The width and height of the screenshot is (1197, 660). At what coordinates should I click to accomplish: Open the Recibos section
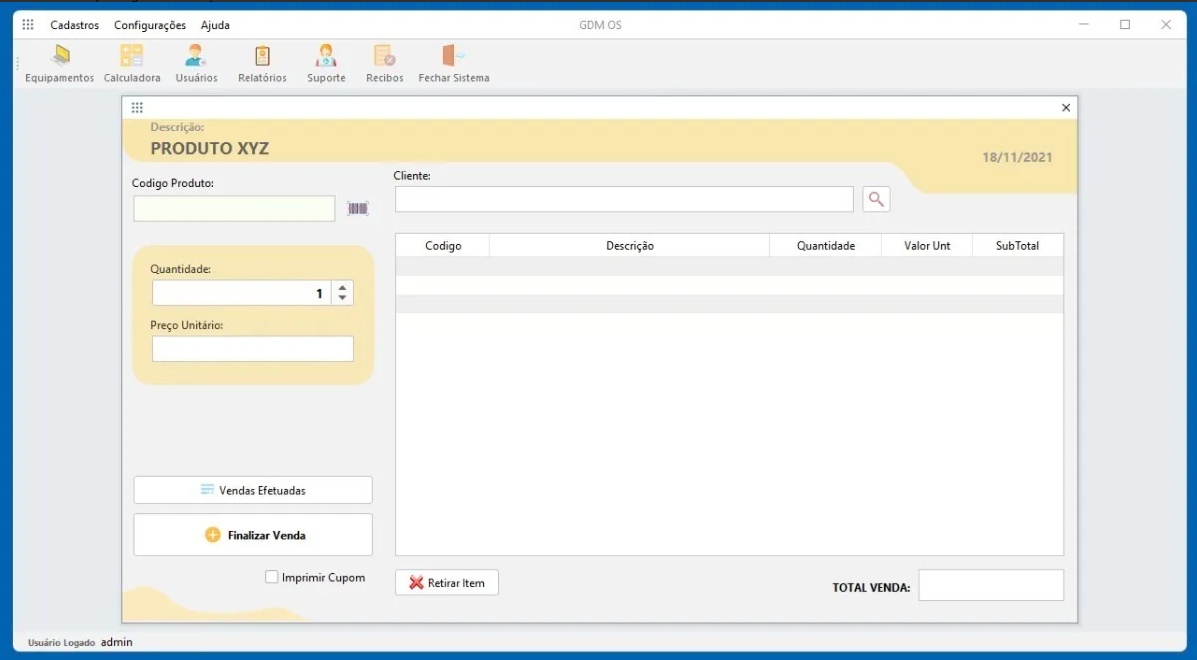(x=384, y=62)
